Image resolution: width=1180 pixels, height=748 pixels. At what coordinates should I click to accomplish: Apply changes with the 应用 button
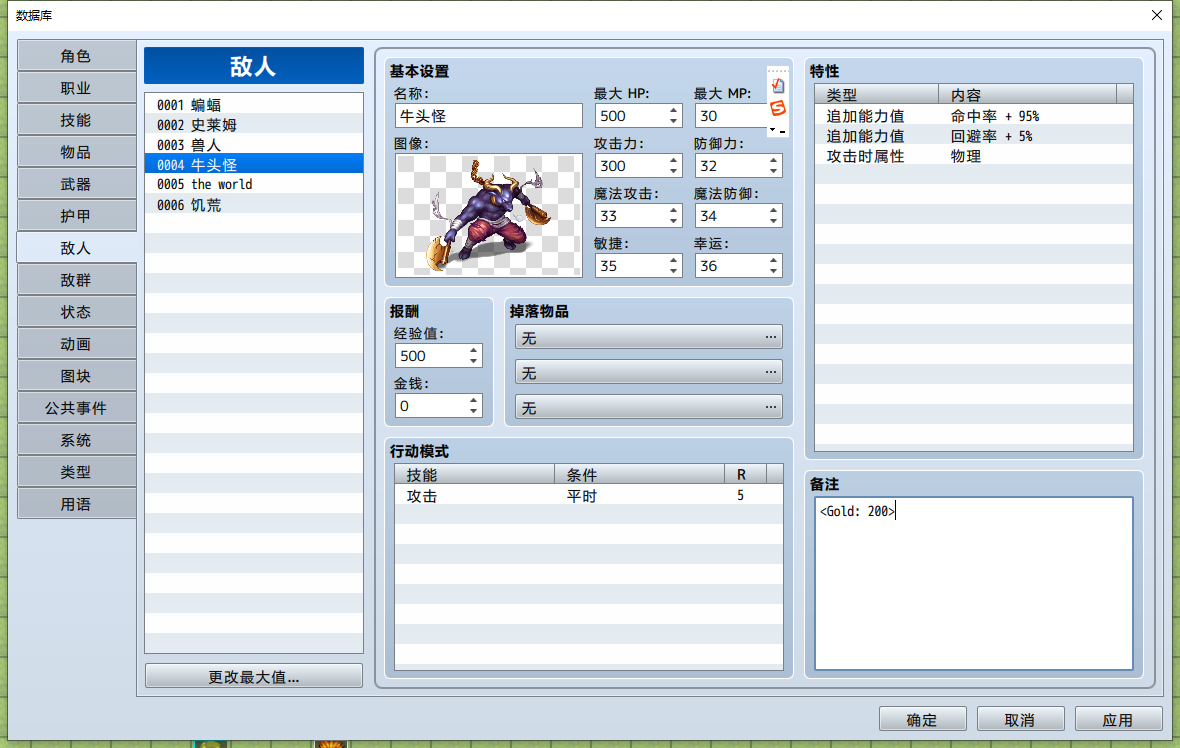tap(1118, 719)
